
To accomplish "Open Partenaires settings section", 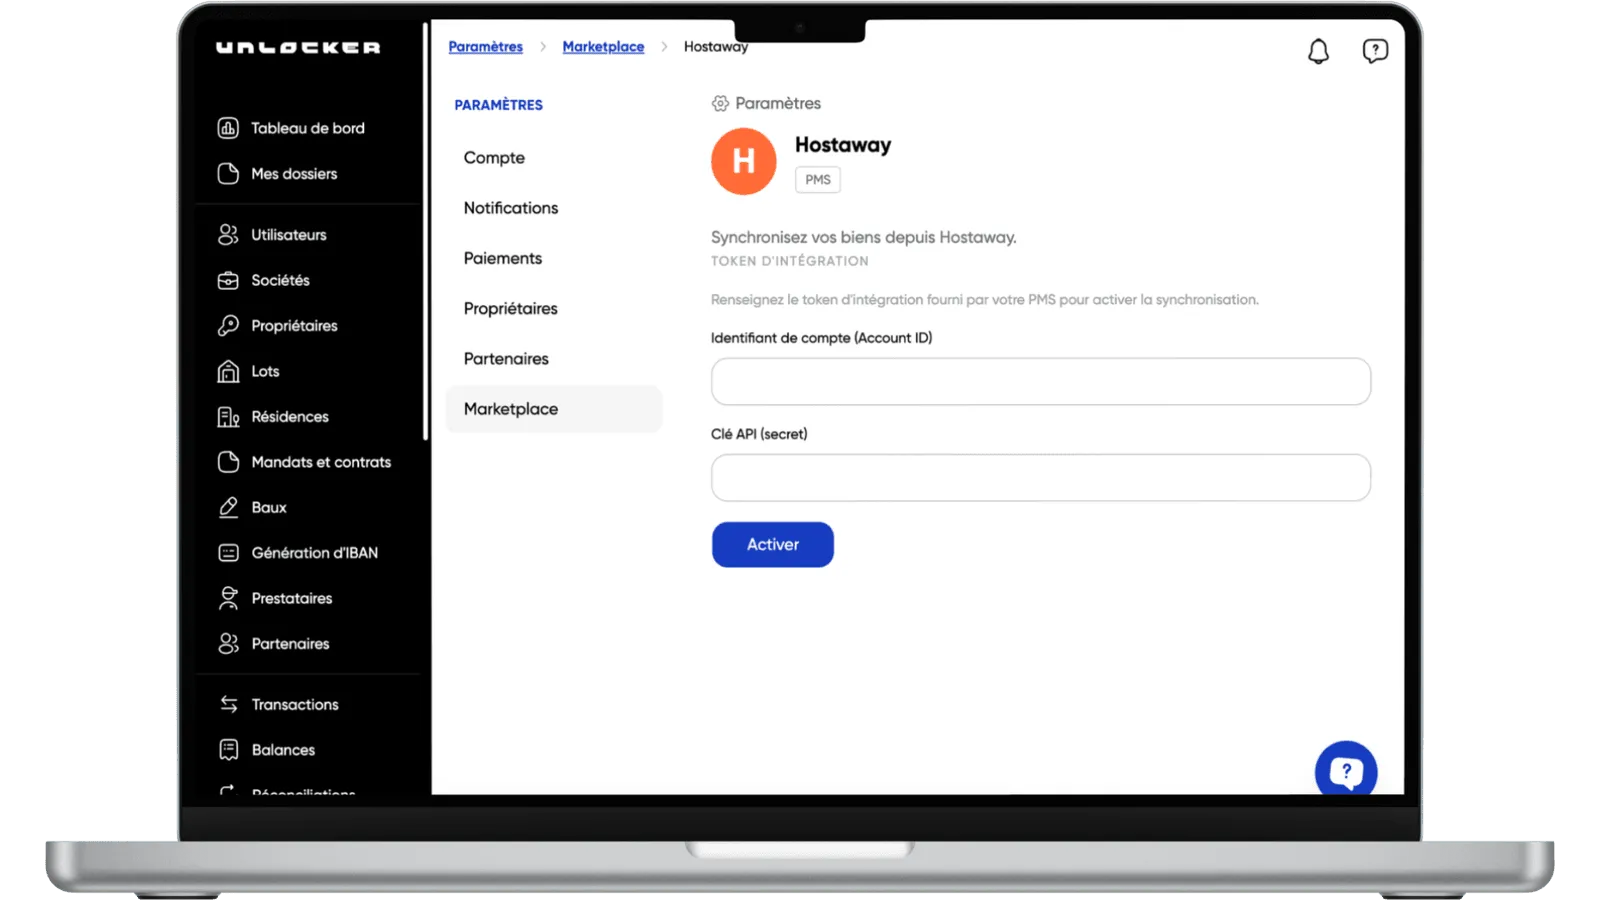I will pos(506,358).
